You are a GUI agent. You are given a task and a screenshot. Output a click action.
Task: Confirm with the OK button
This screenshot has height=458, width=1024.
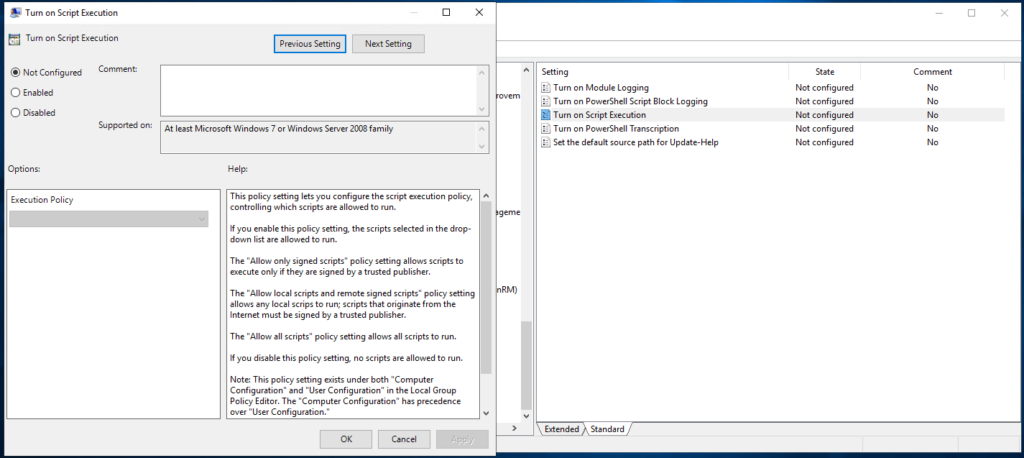point(346,439)
